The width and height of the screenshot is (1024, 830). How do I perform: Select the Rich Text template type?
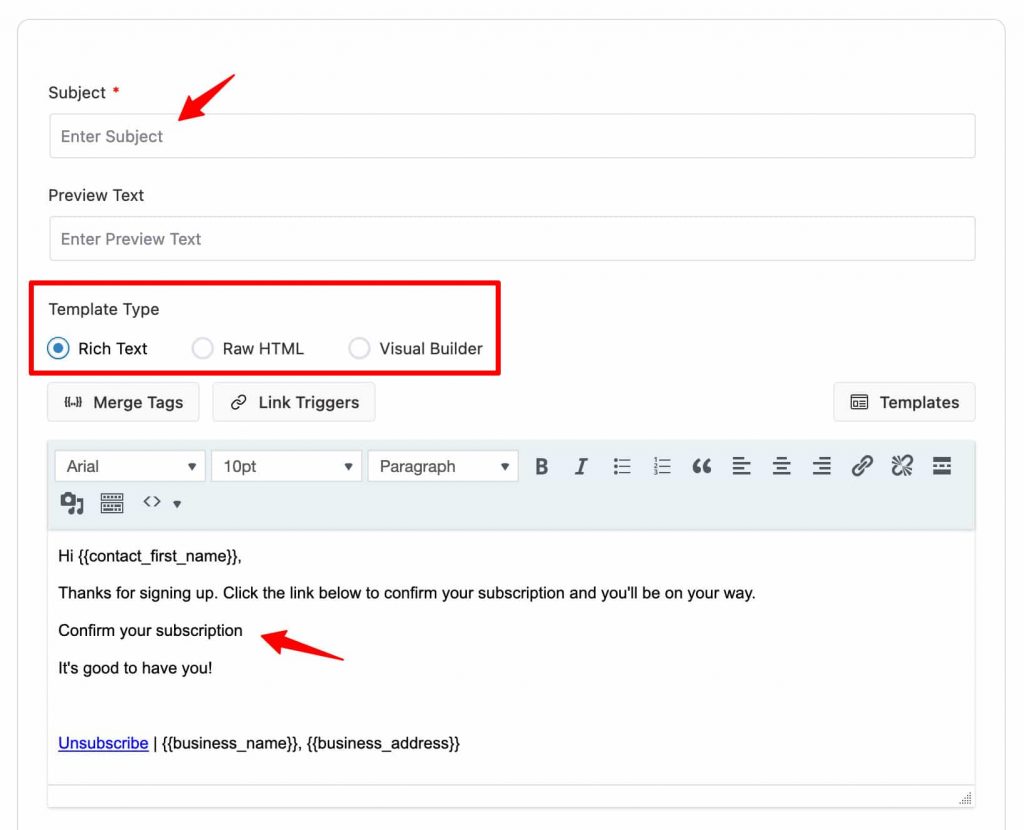point(58,348)
